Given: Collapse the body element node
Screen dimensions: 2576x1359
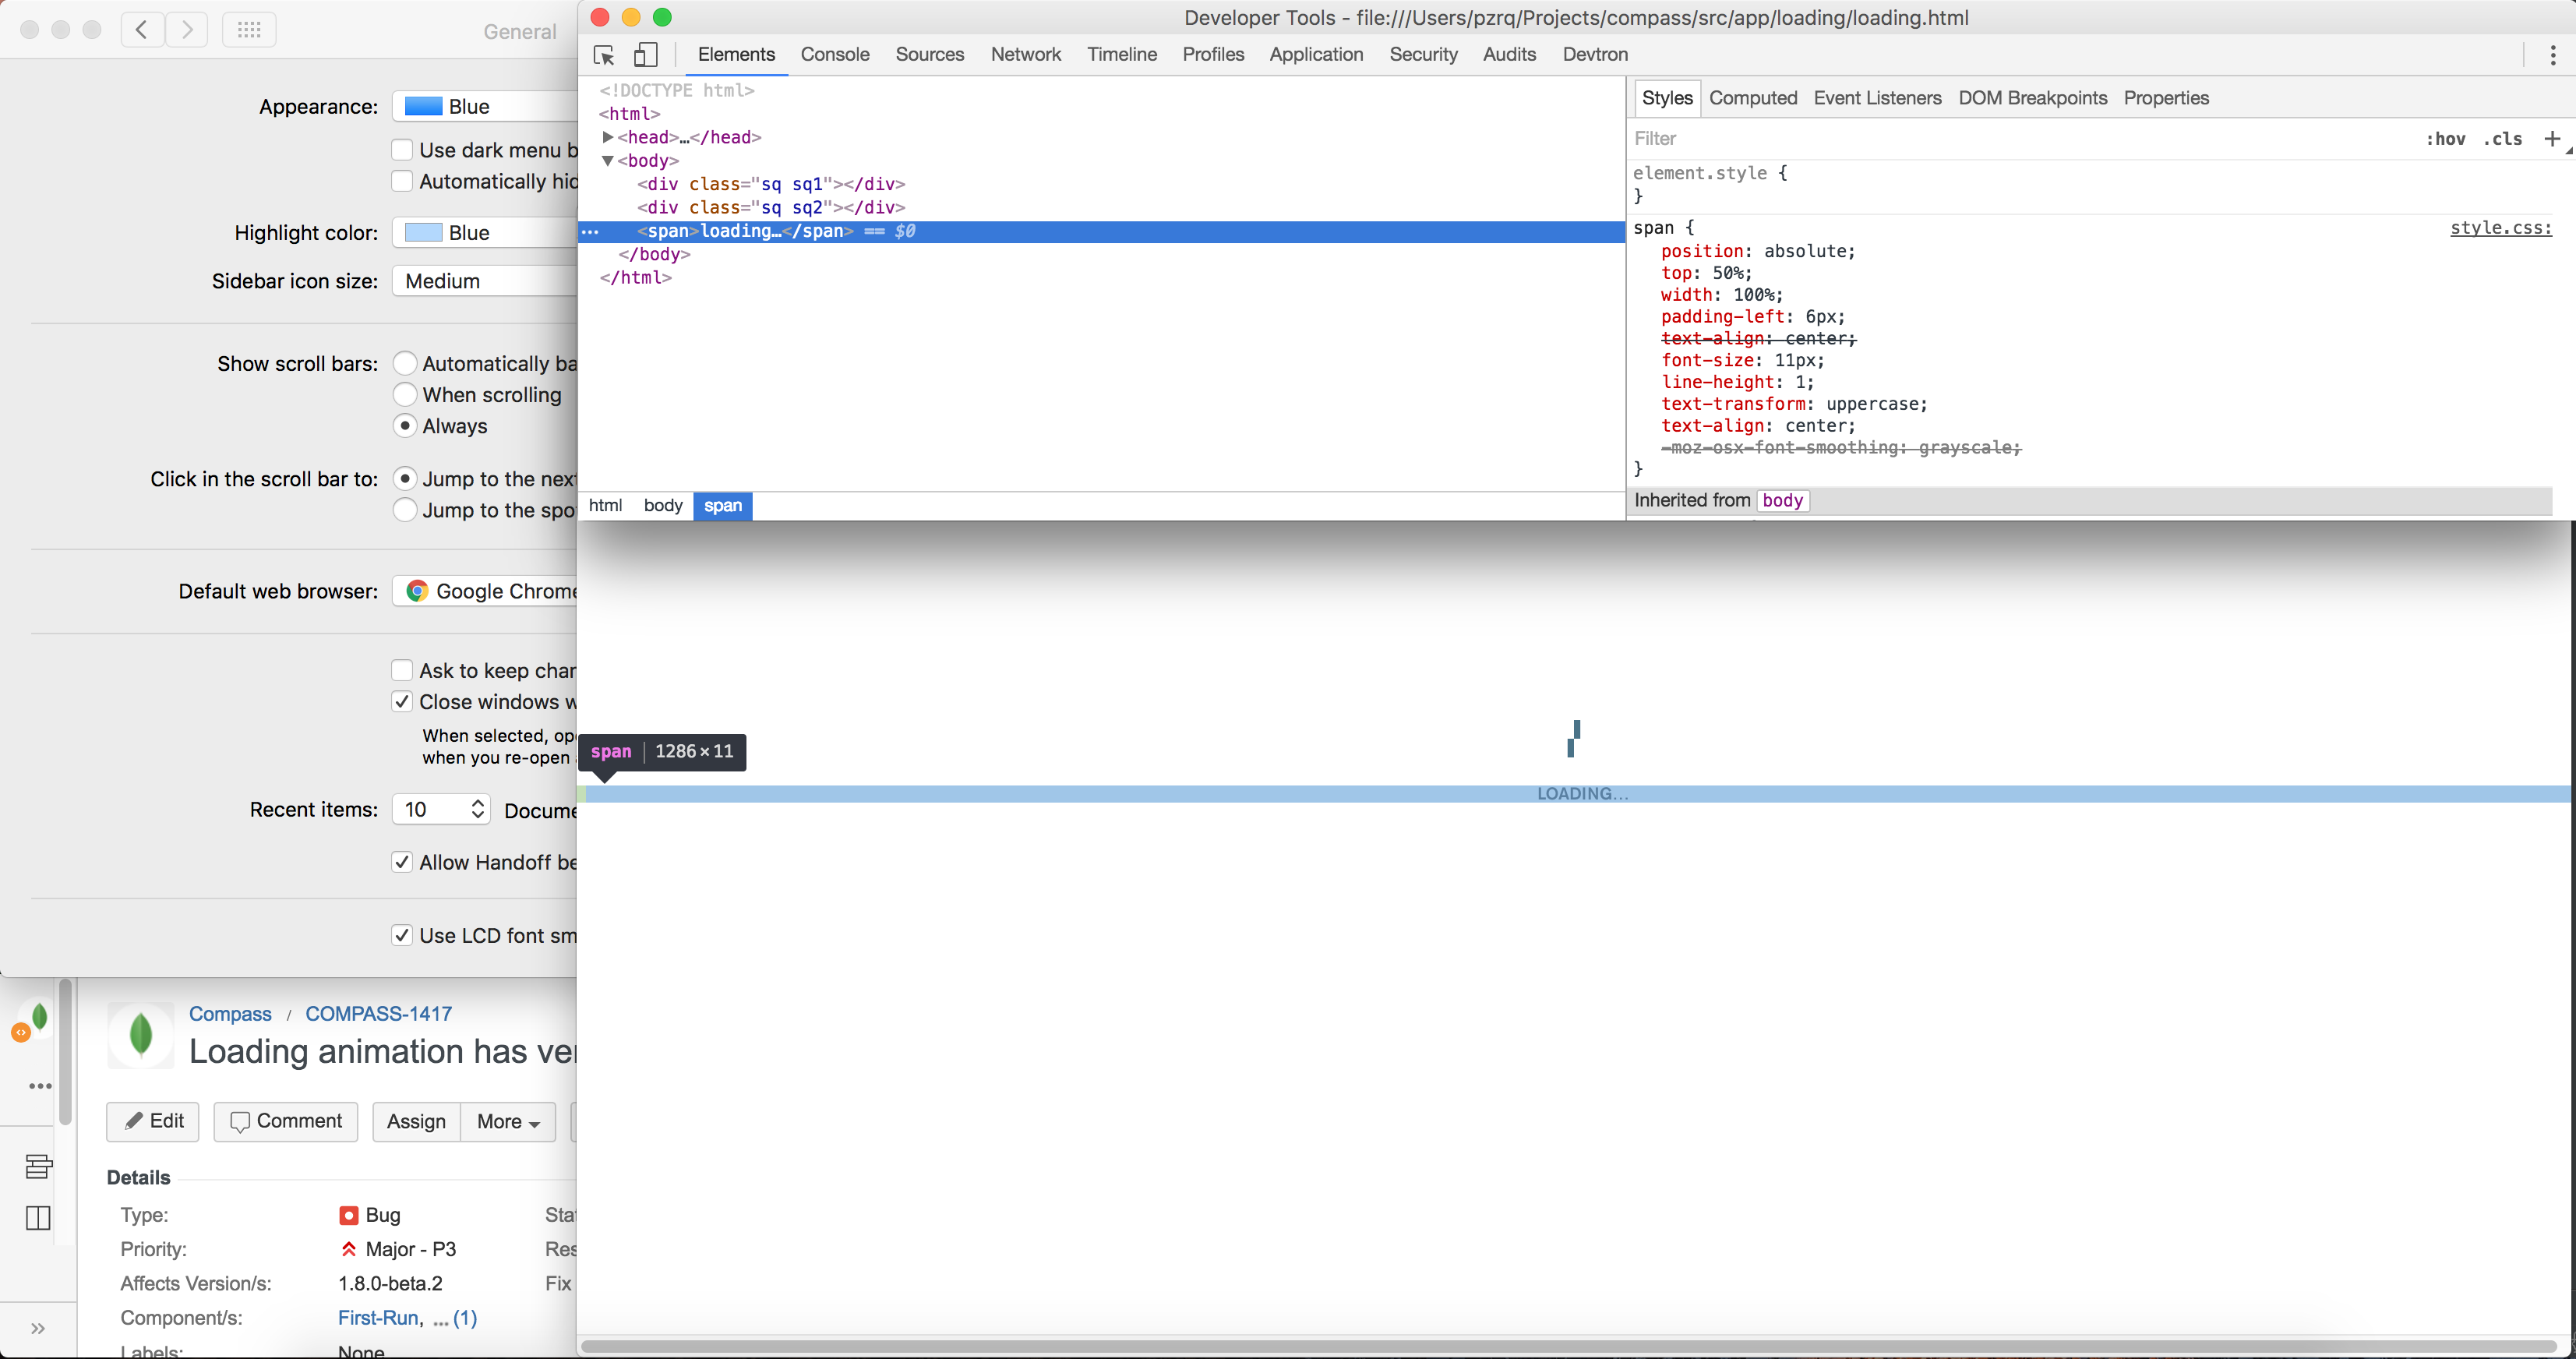Looking at the screenshot, I should tap(608, 160).
